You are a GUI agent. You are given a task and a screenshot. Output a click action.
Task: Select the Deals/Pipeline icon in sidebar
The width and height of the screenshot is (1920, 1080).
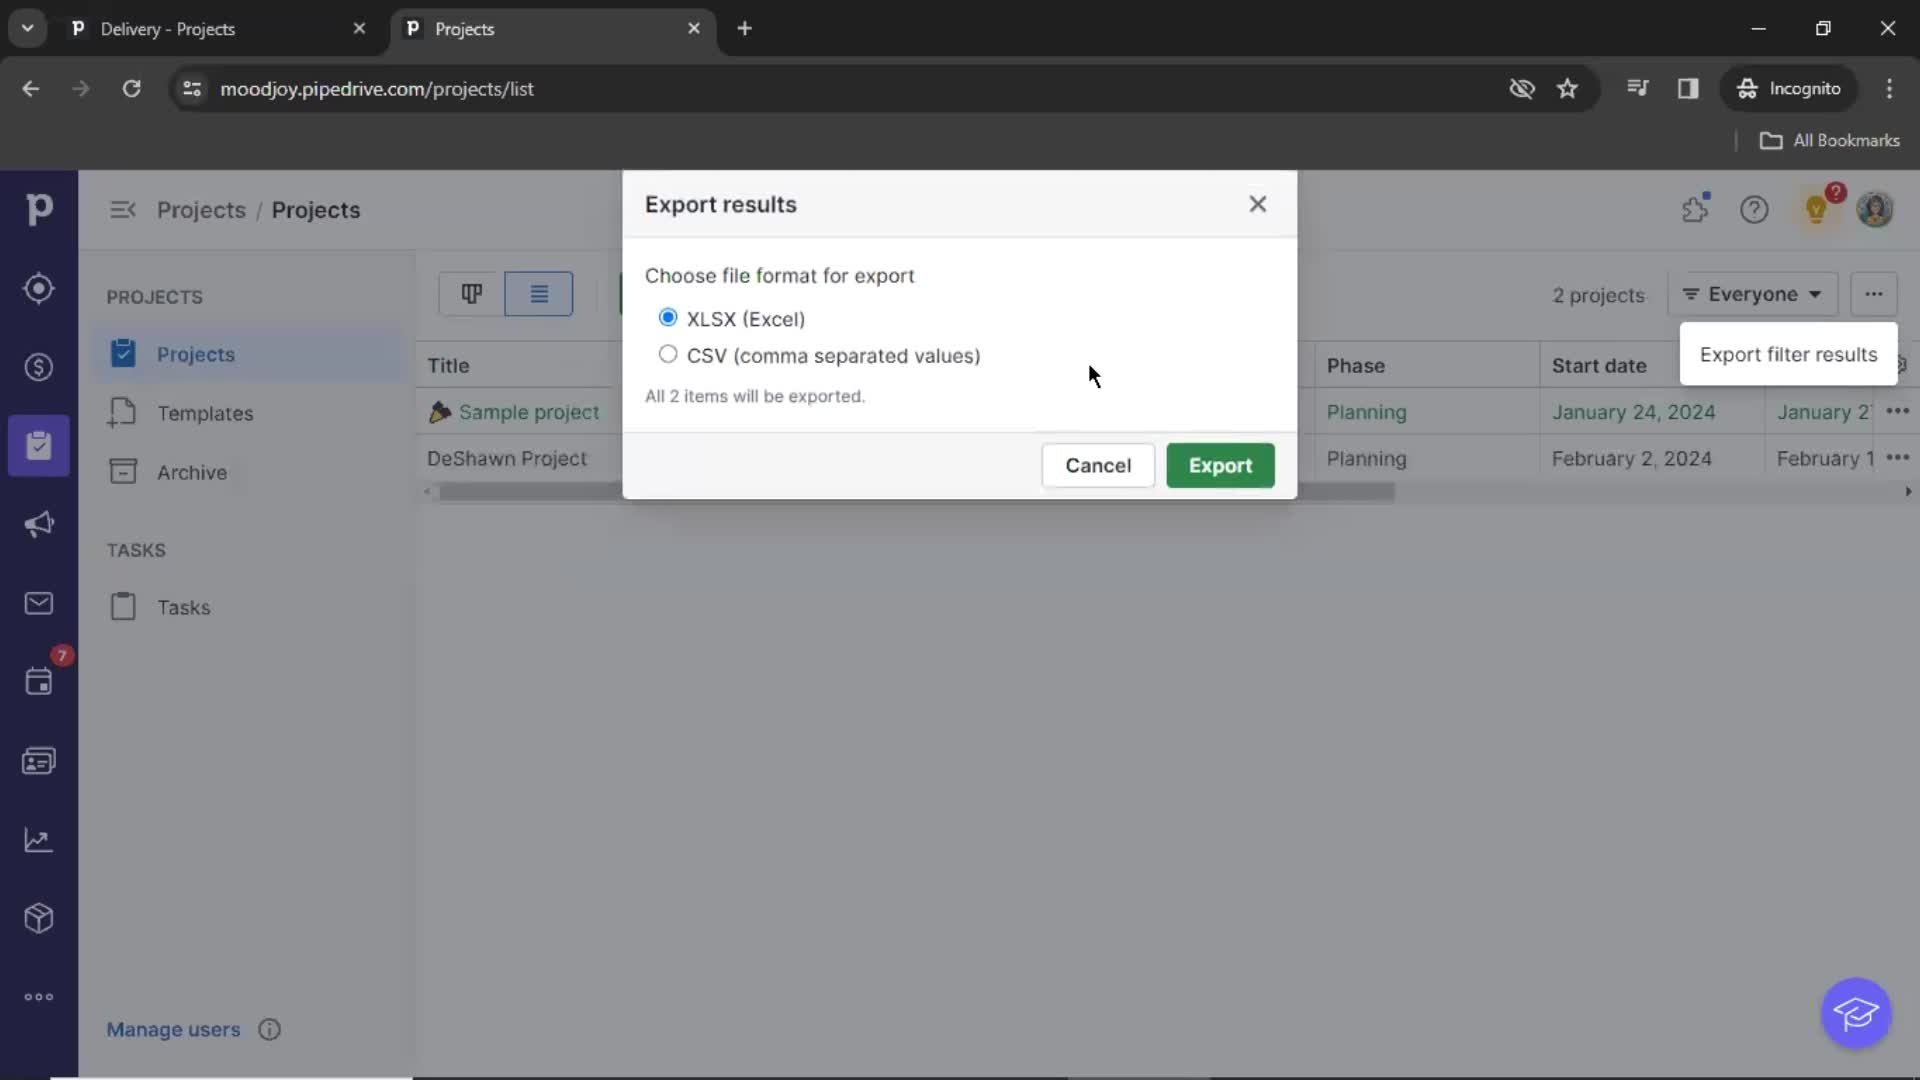point(38,365)
